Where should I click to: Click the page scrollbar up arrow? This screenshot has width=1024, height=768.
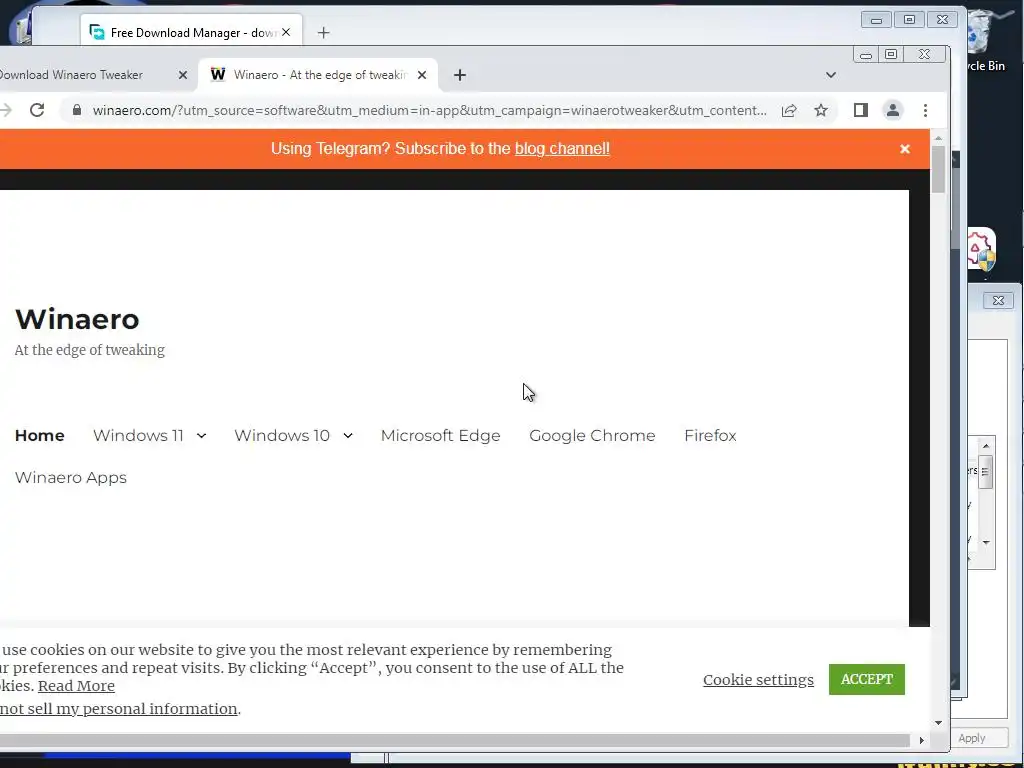click(x=938, y=138)
